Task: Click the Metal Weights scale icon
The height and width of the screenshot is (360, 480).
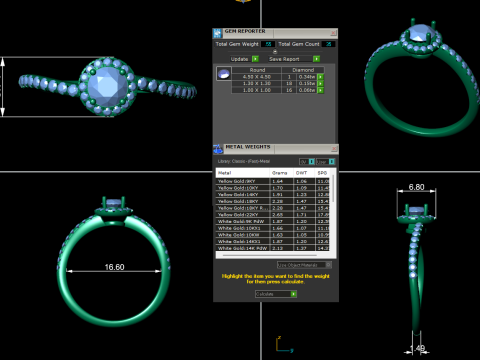Action: point(218,149)
